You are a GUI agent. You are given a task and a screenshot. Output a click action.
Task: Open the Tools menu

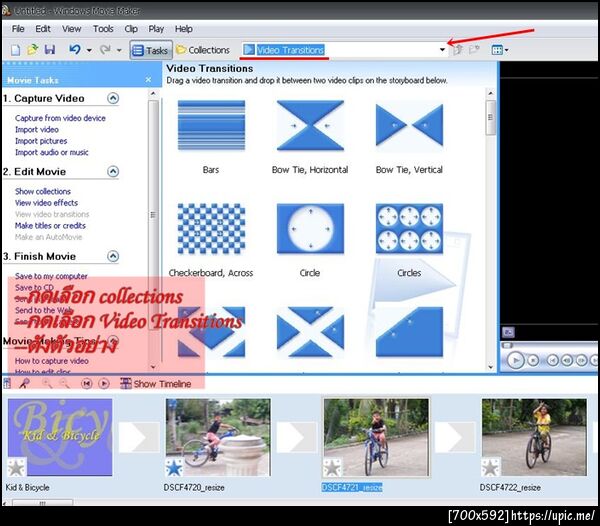click(x=103, y=29)
